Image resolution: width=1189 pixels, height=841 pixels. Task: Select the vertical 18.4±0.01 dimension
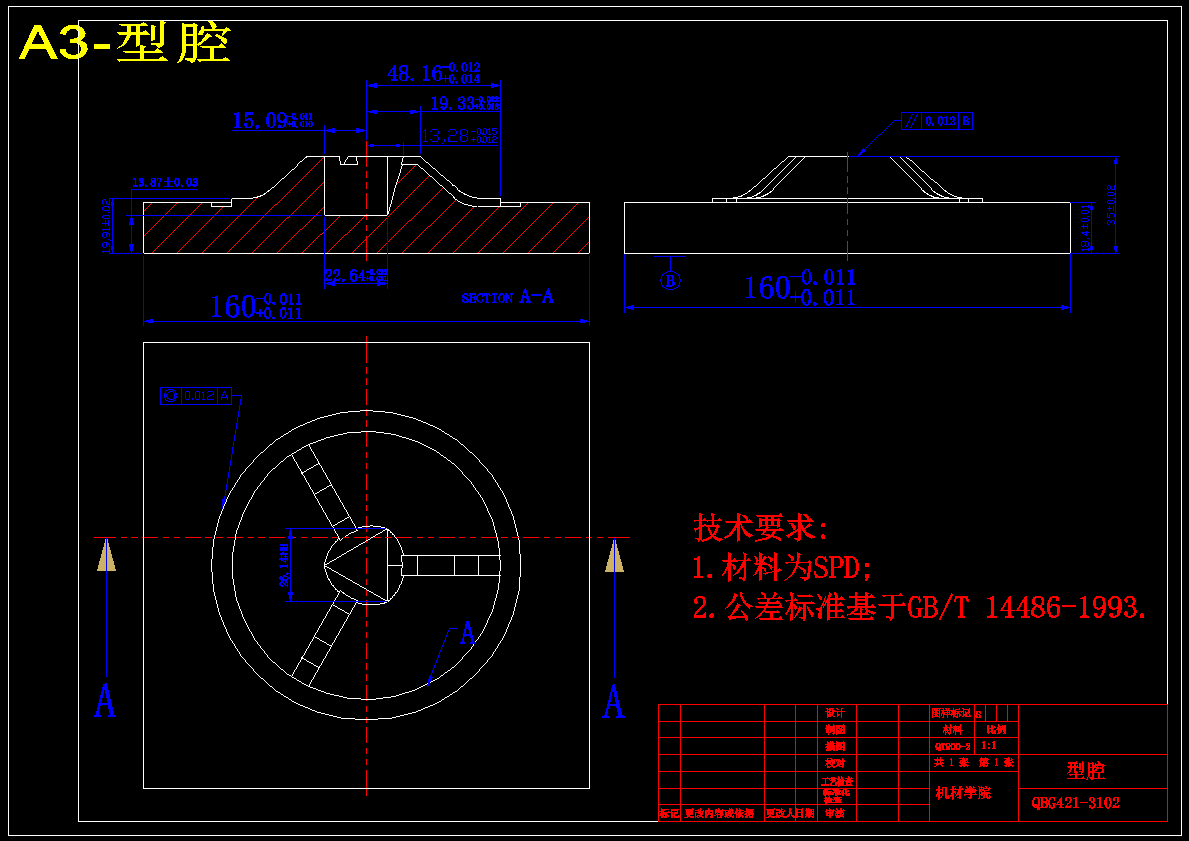point(1085,227)
